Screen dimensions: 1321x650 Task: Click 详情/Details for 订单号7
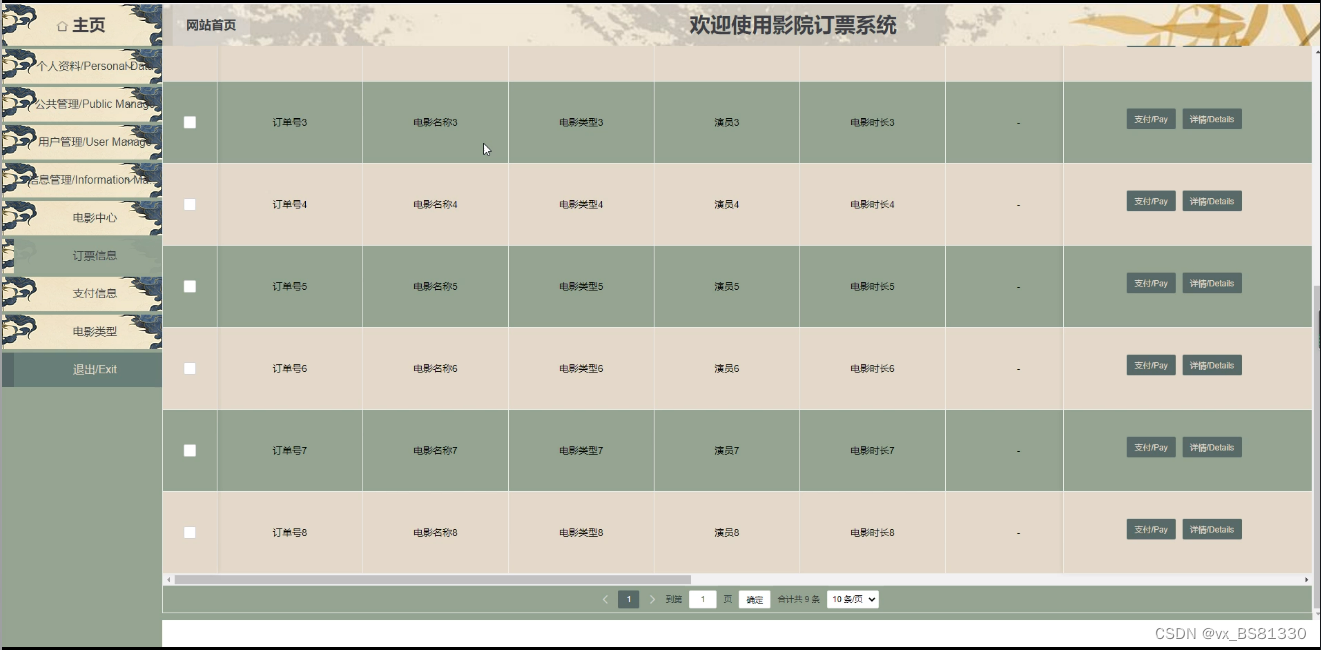click(1212, 447)
